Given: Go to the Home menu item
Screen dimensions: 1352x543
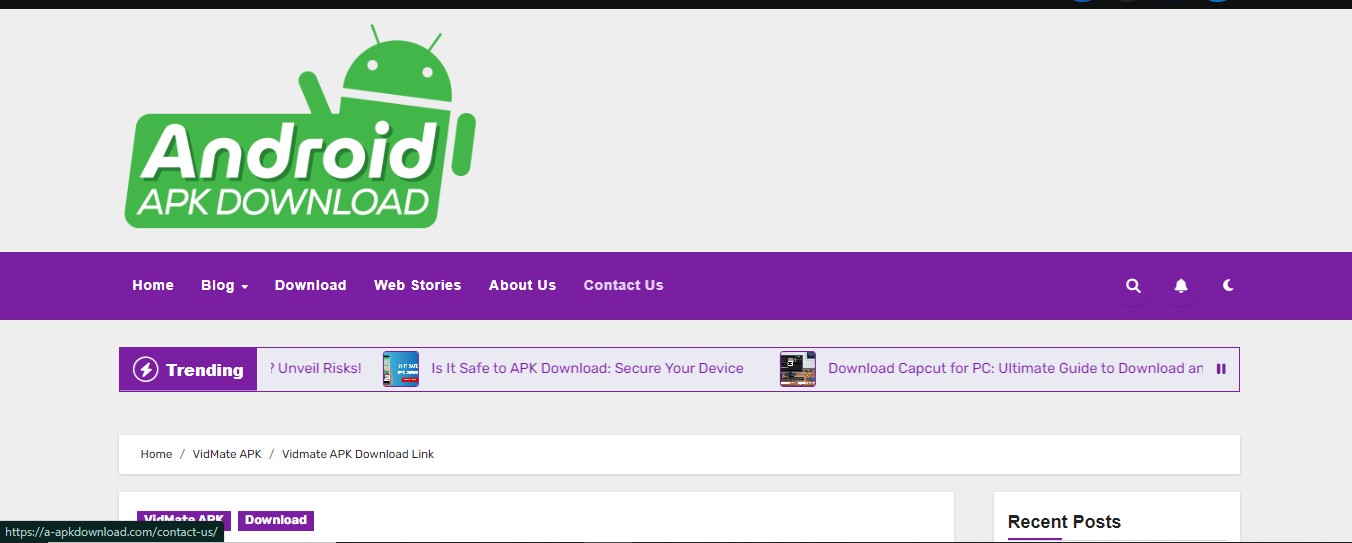Looking at the screenshot, I should tap(153, 286).
